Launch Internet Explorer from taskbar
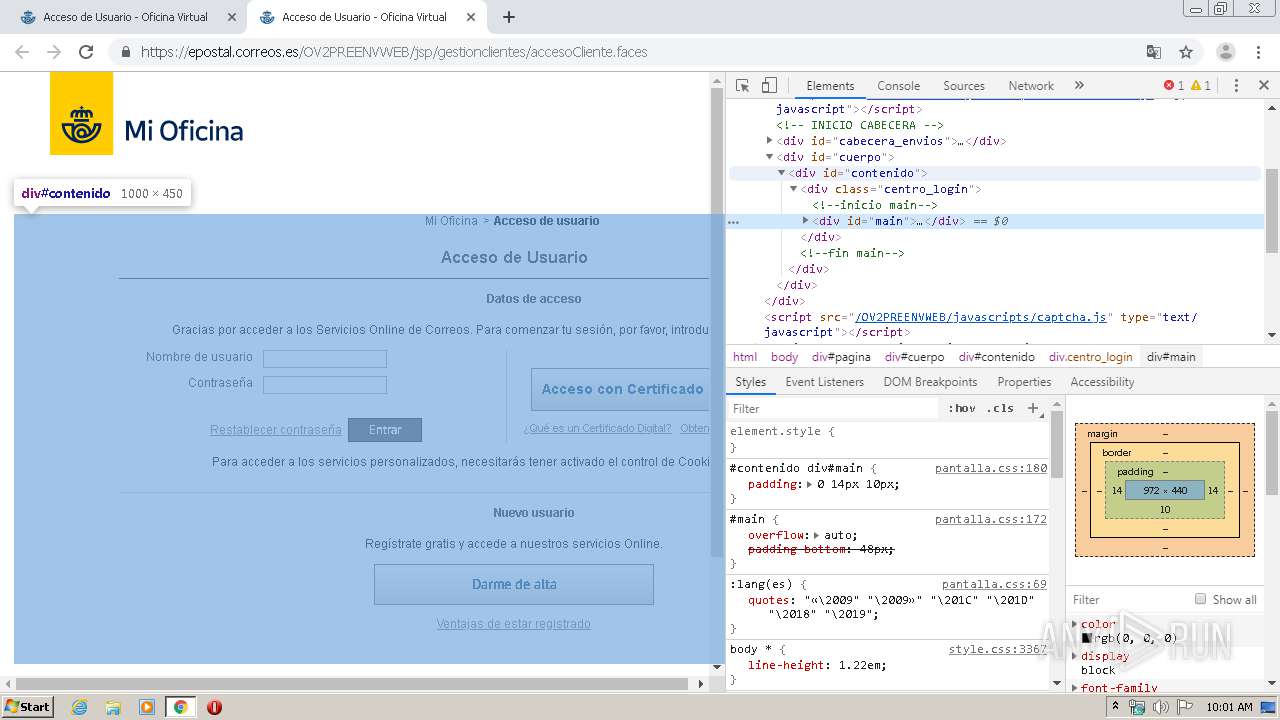Viewport: 1280px width, 720px height. [x=80, y=707]
